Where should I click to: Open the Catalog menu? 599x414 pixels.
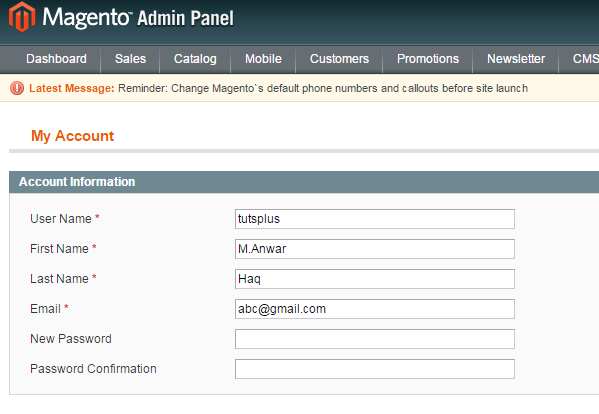(x=195, y=59)
